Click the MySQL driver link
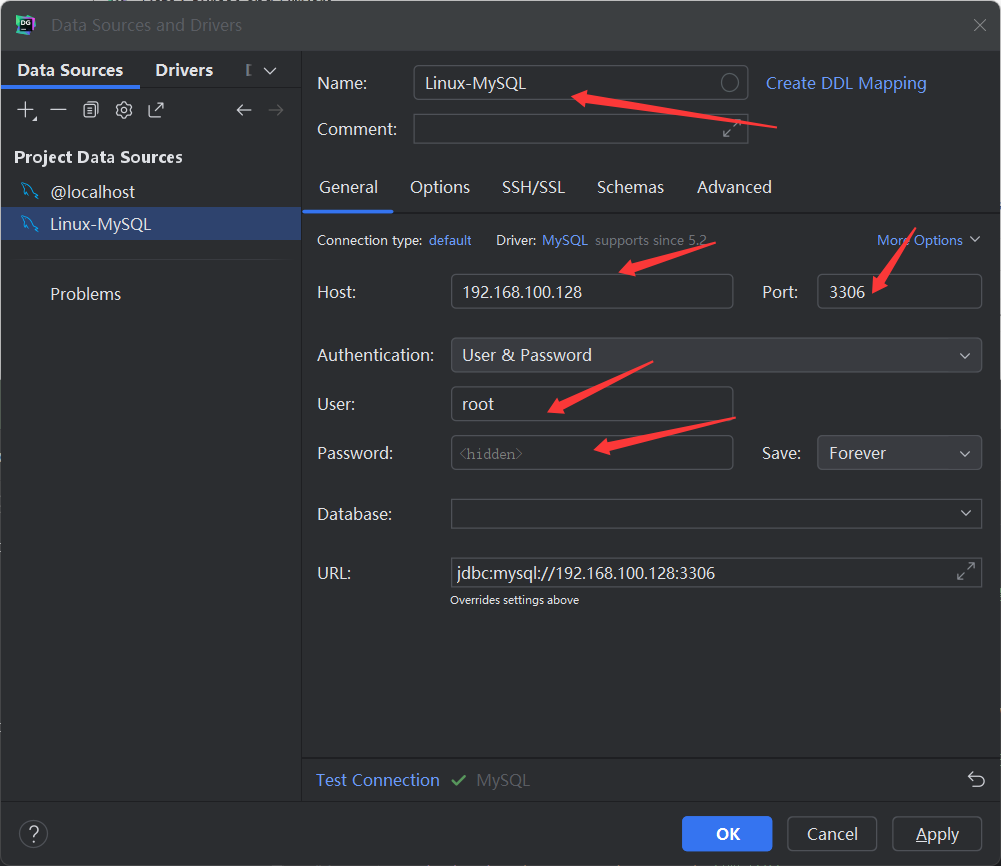This screenshot has height=866, width=1001. click(x=565, y=240)
